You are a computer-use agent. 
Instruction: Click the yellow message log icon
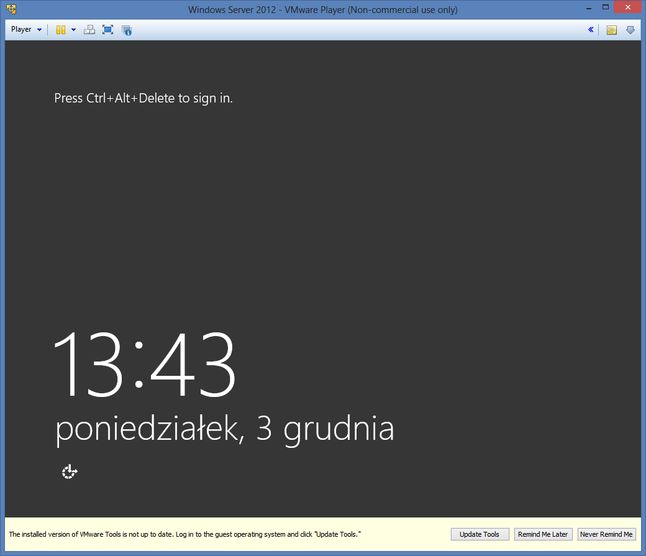[611, 30]
